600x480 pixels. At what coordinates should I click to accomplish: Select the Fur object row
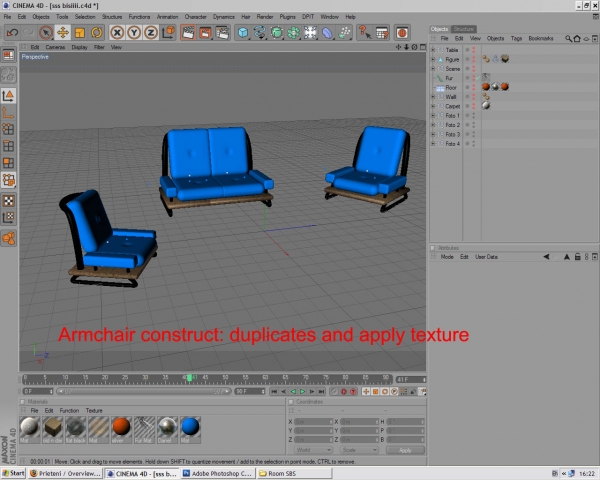coord(449,78)
